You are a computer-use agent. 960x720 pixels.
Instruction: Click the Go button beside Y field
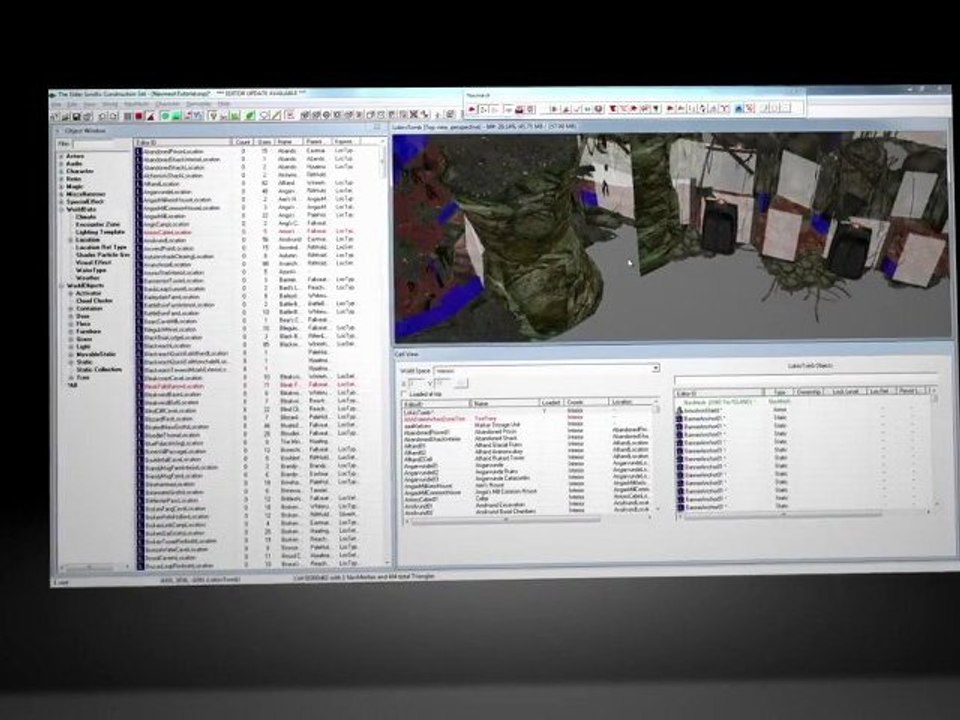[462, 383]
